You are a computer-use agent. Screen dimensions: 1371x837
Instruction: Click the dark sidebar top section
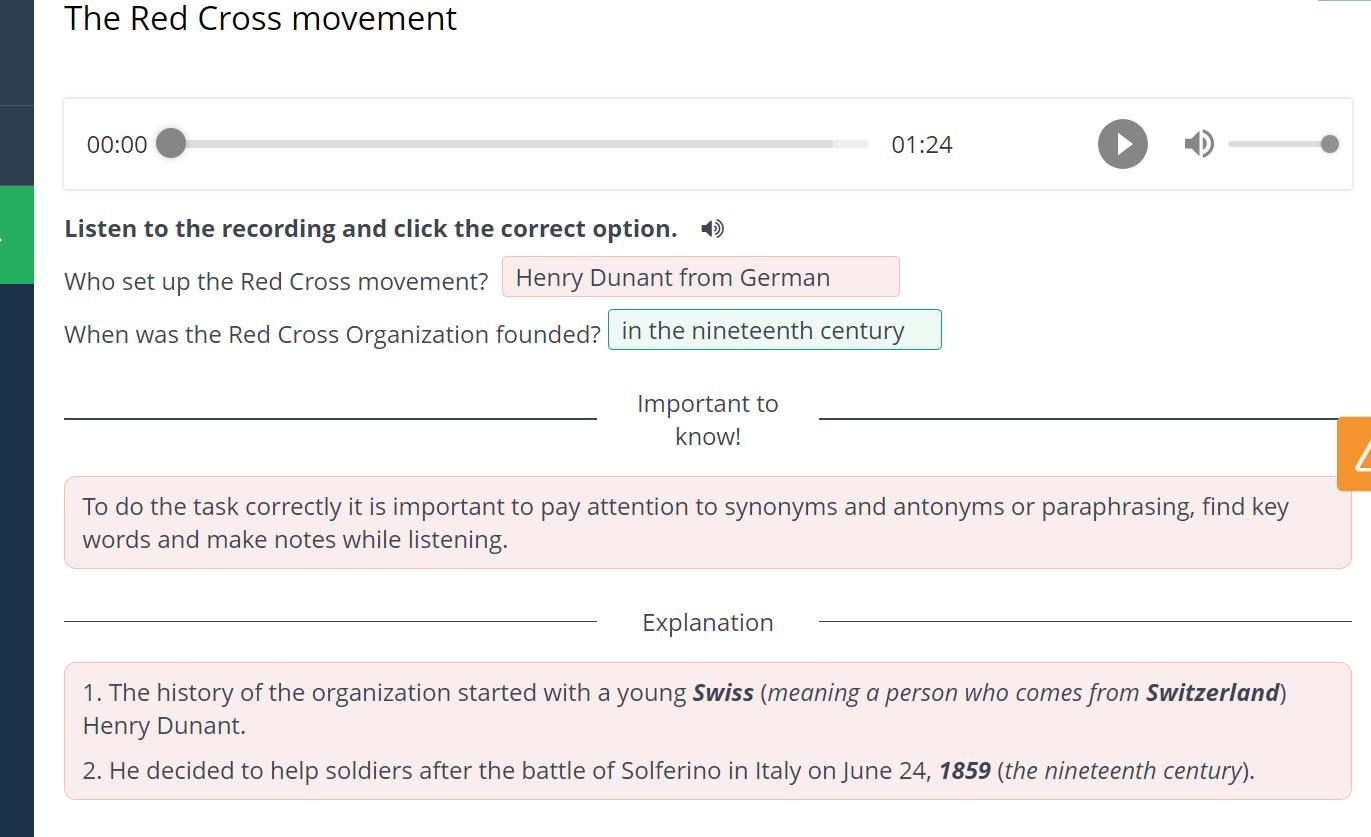pos(17,50)
